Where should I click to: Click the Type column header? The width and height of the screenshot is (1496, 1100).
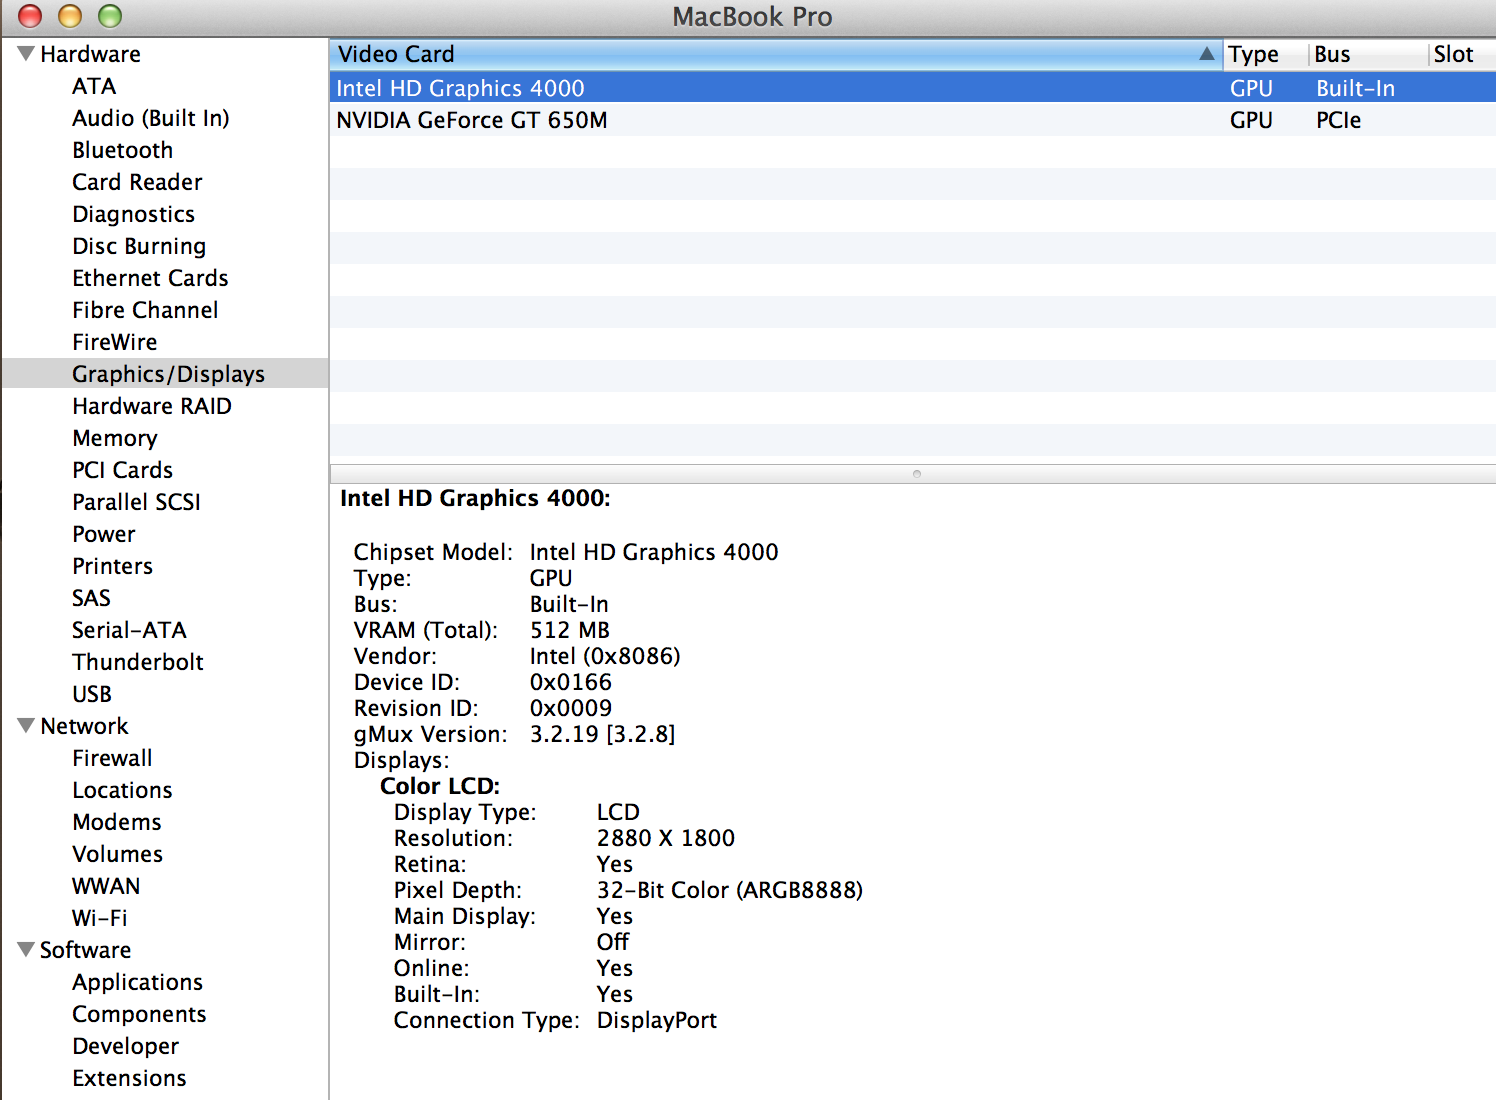click(x=1265, y=54)
